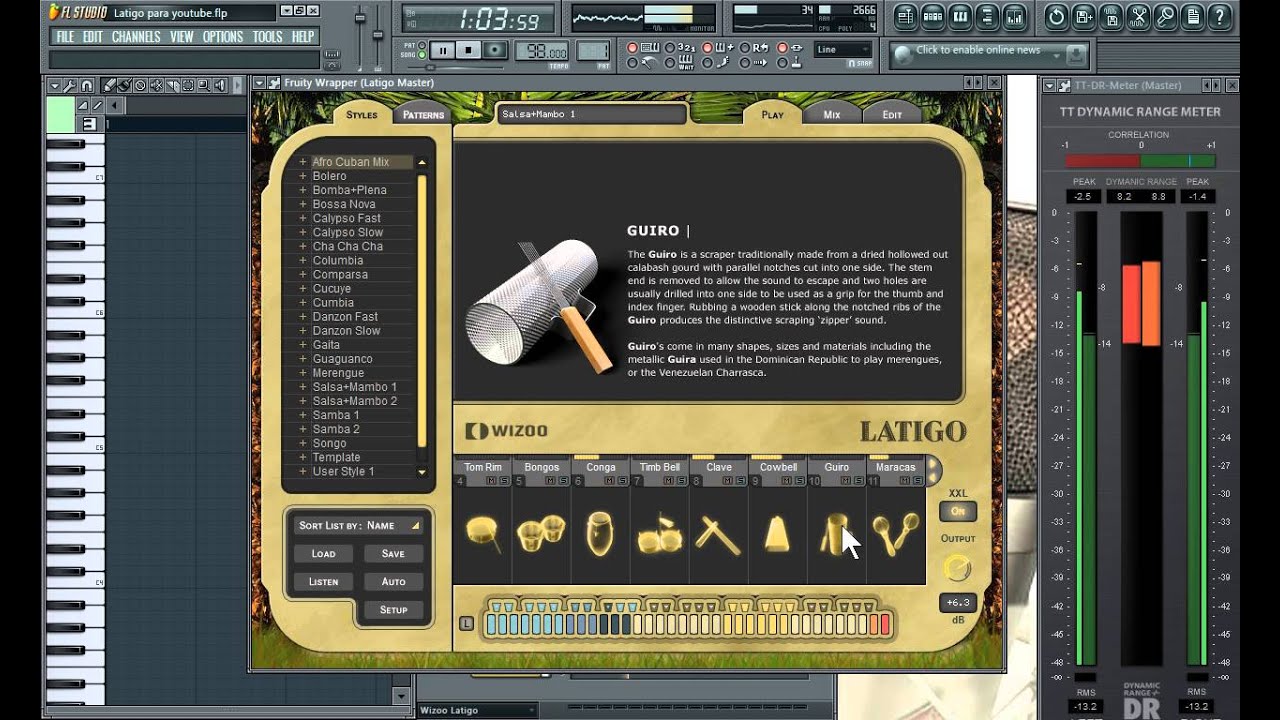Select the Bongos instrument icon
Screen dimensions: 1280x720
(541, 534)
